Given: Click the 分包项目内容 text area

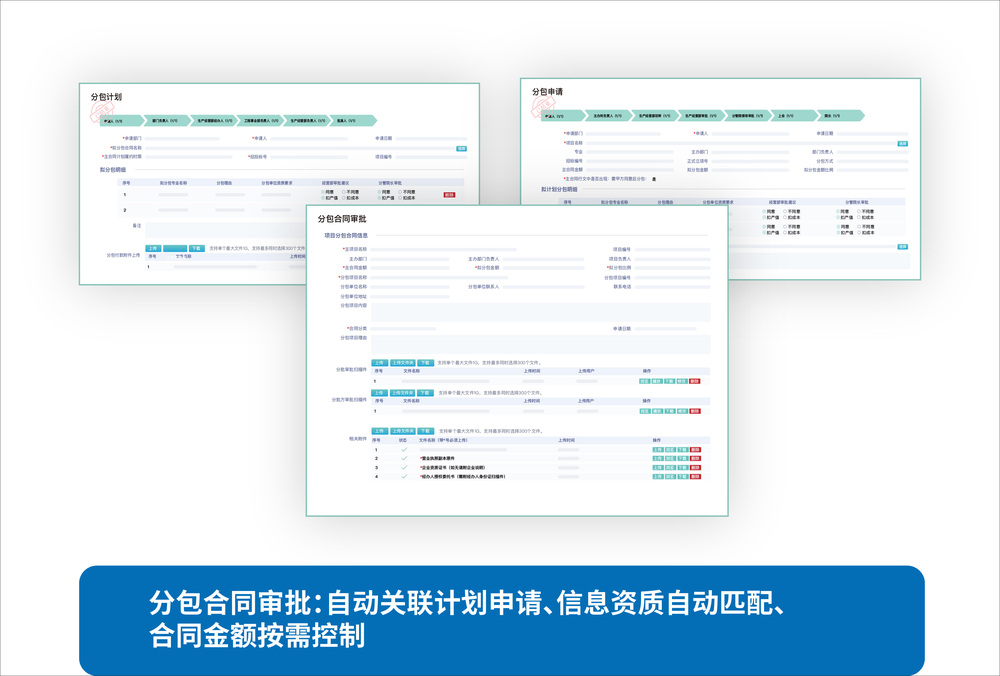Looking at the screenshot, I should point(540,313).
